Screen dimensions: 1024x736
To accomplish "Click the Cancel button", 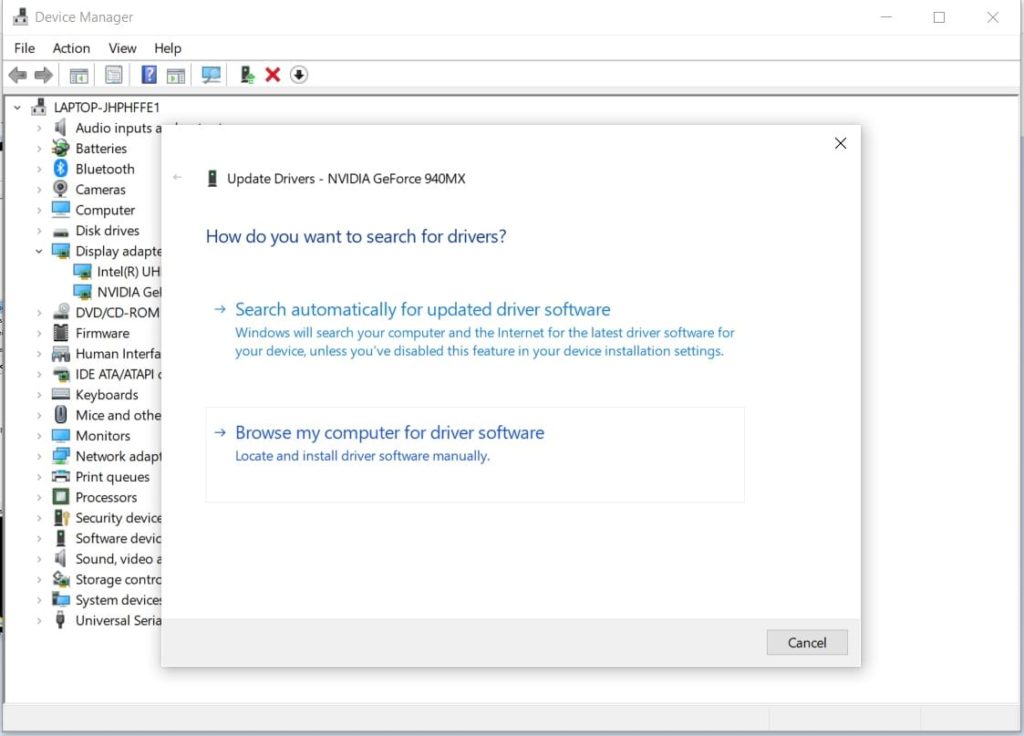I will point(807,643).
